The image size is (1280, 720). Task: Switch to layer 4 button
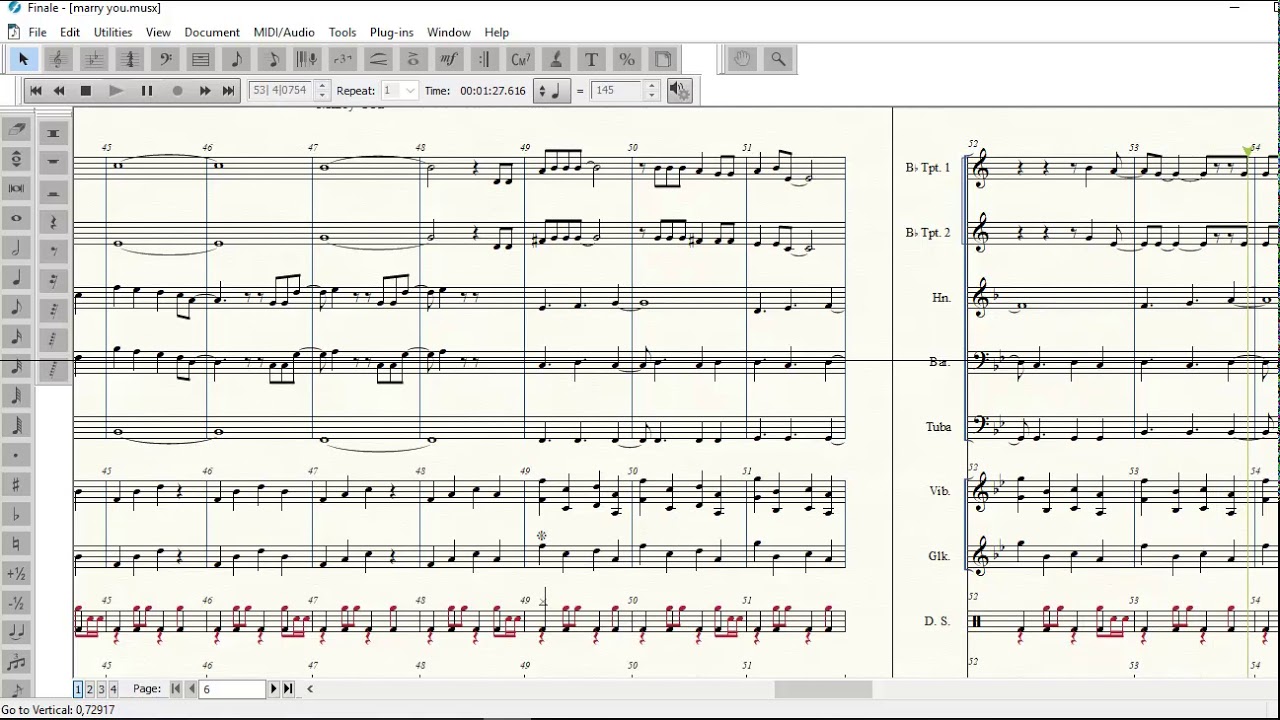coord(113,689)
